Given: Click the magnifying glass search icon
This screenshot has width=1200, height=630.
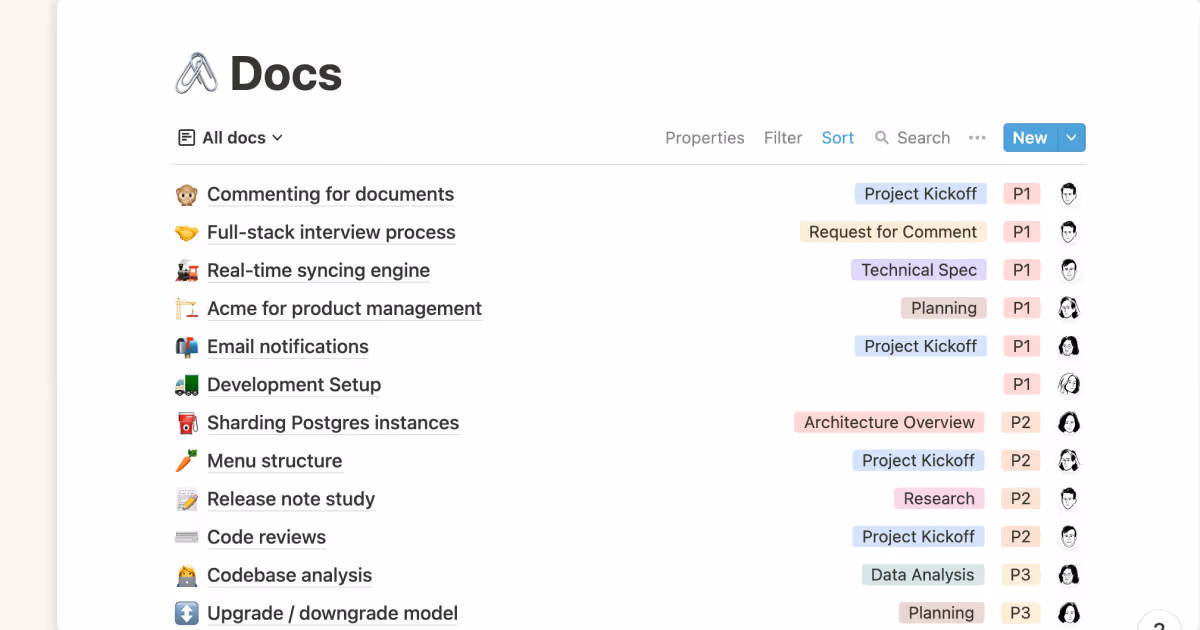Looking at the screenshot, I should tap(881, 137).
